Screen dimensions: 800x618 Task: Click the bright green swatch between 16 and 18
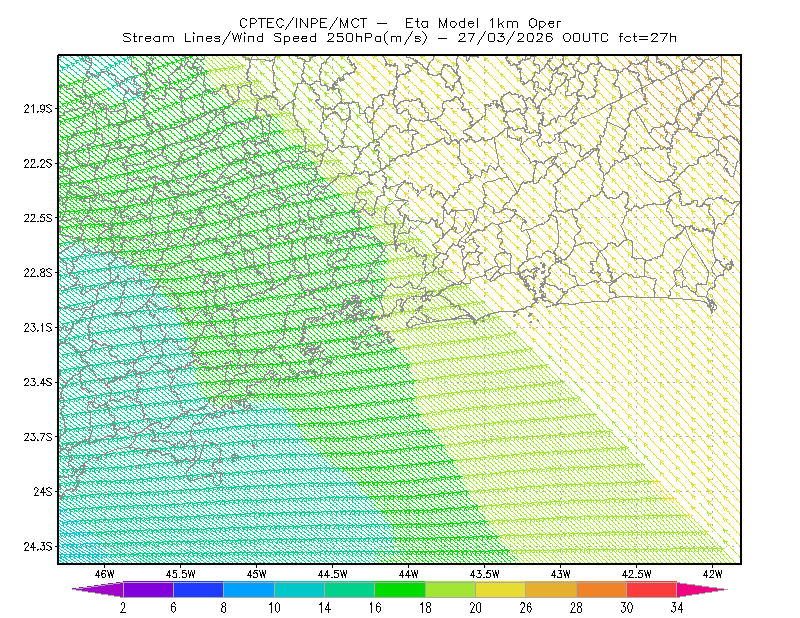tap(400, 589)
